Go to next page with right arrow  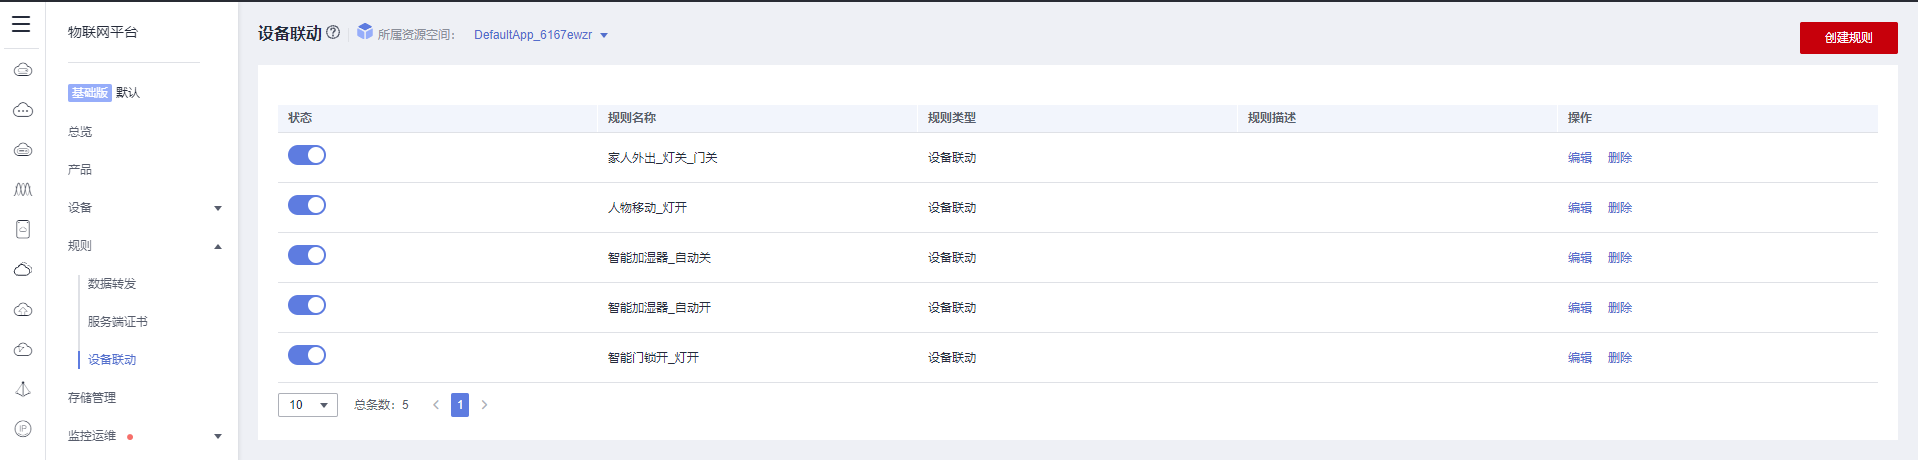point(485,405)
